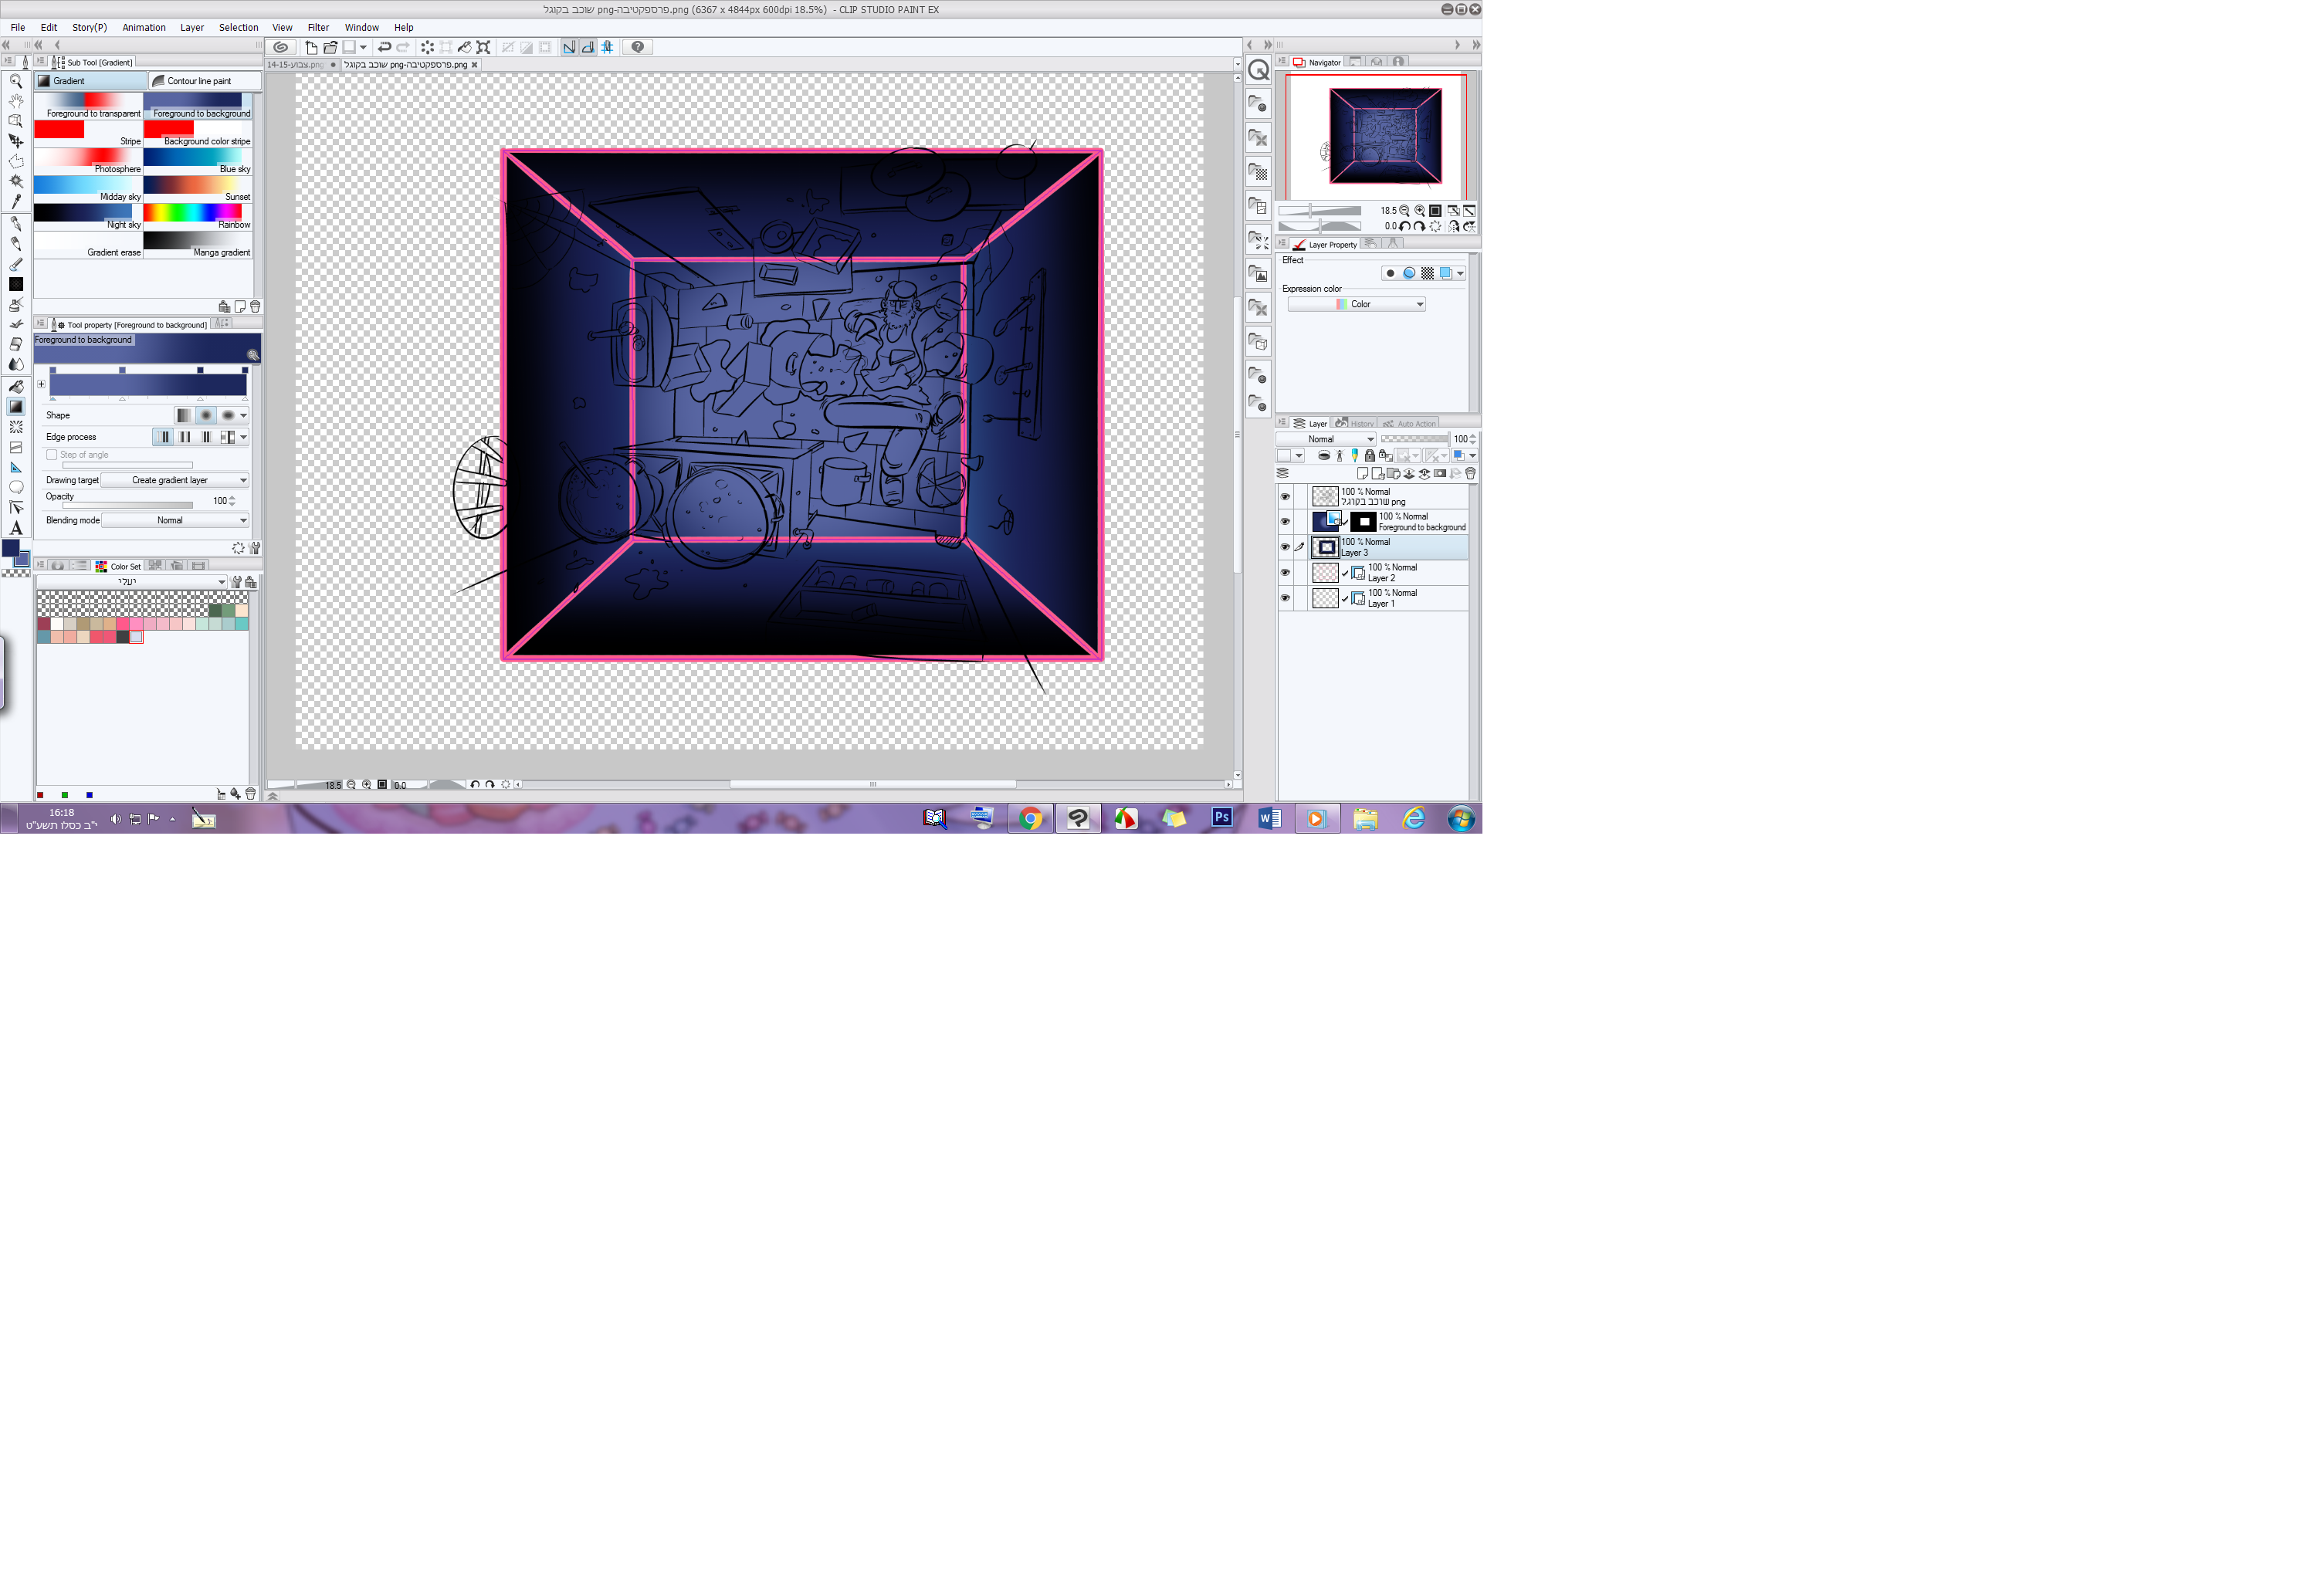
Task: Open the layer blending mode dropdown
Action: coord(1327,439)
